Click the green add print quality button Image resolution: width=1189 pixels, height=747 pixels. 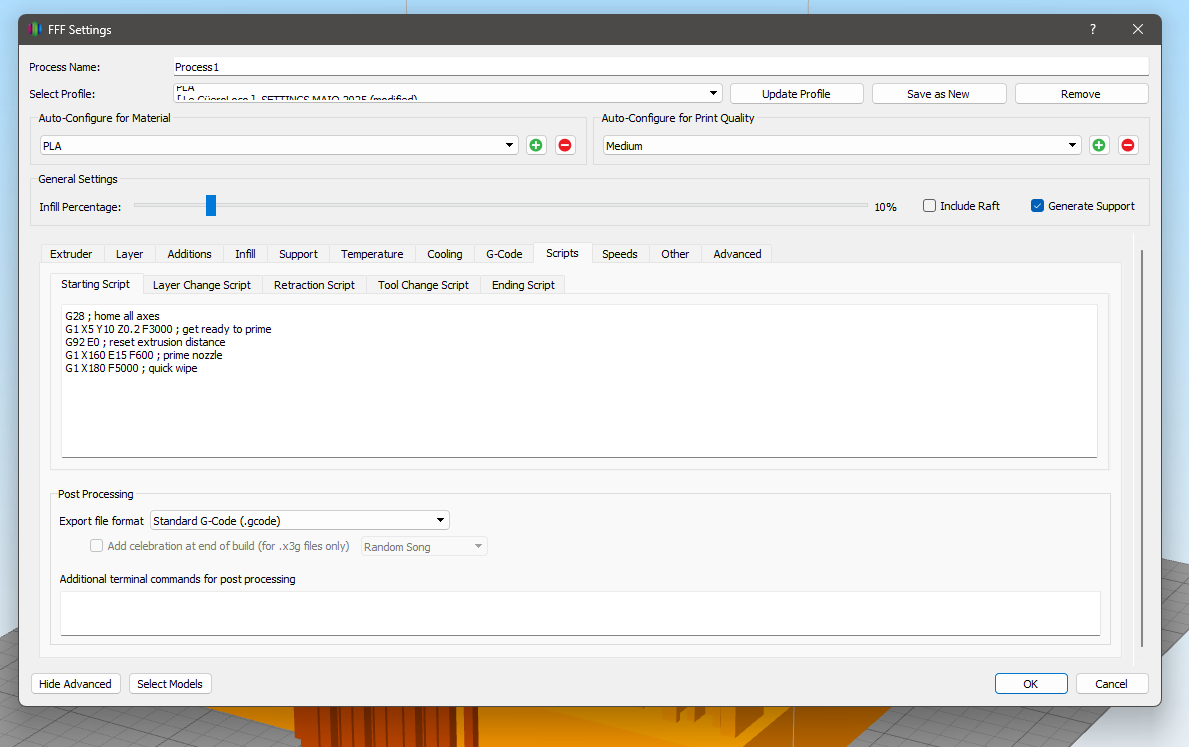point(1099,145)
